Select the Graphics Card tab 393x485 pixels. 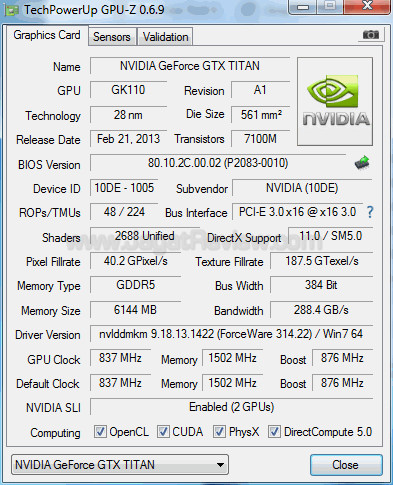coord(47,35)
